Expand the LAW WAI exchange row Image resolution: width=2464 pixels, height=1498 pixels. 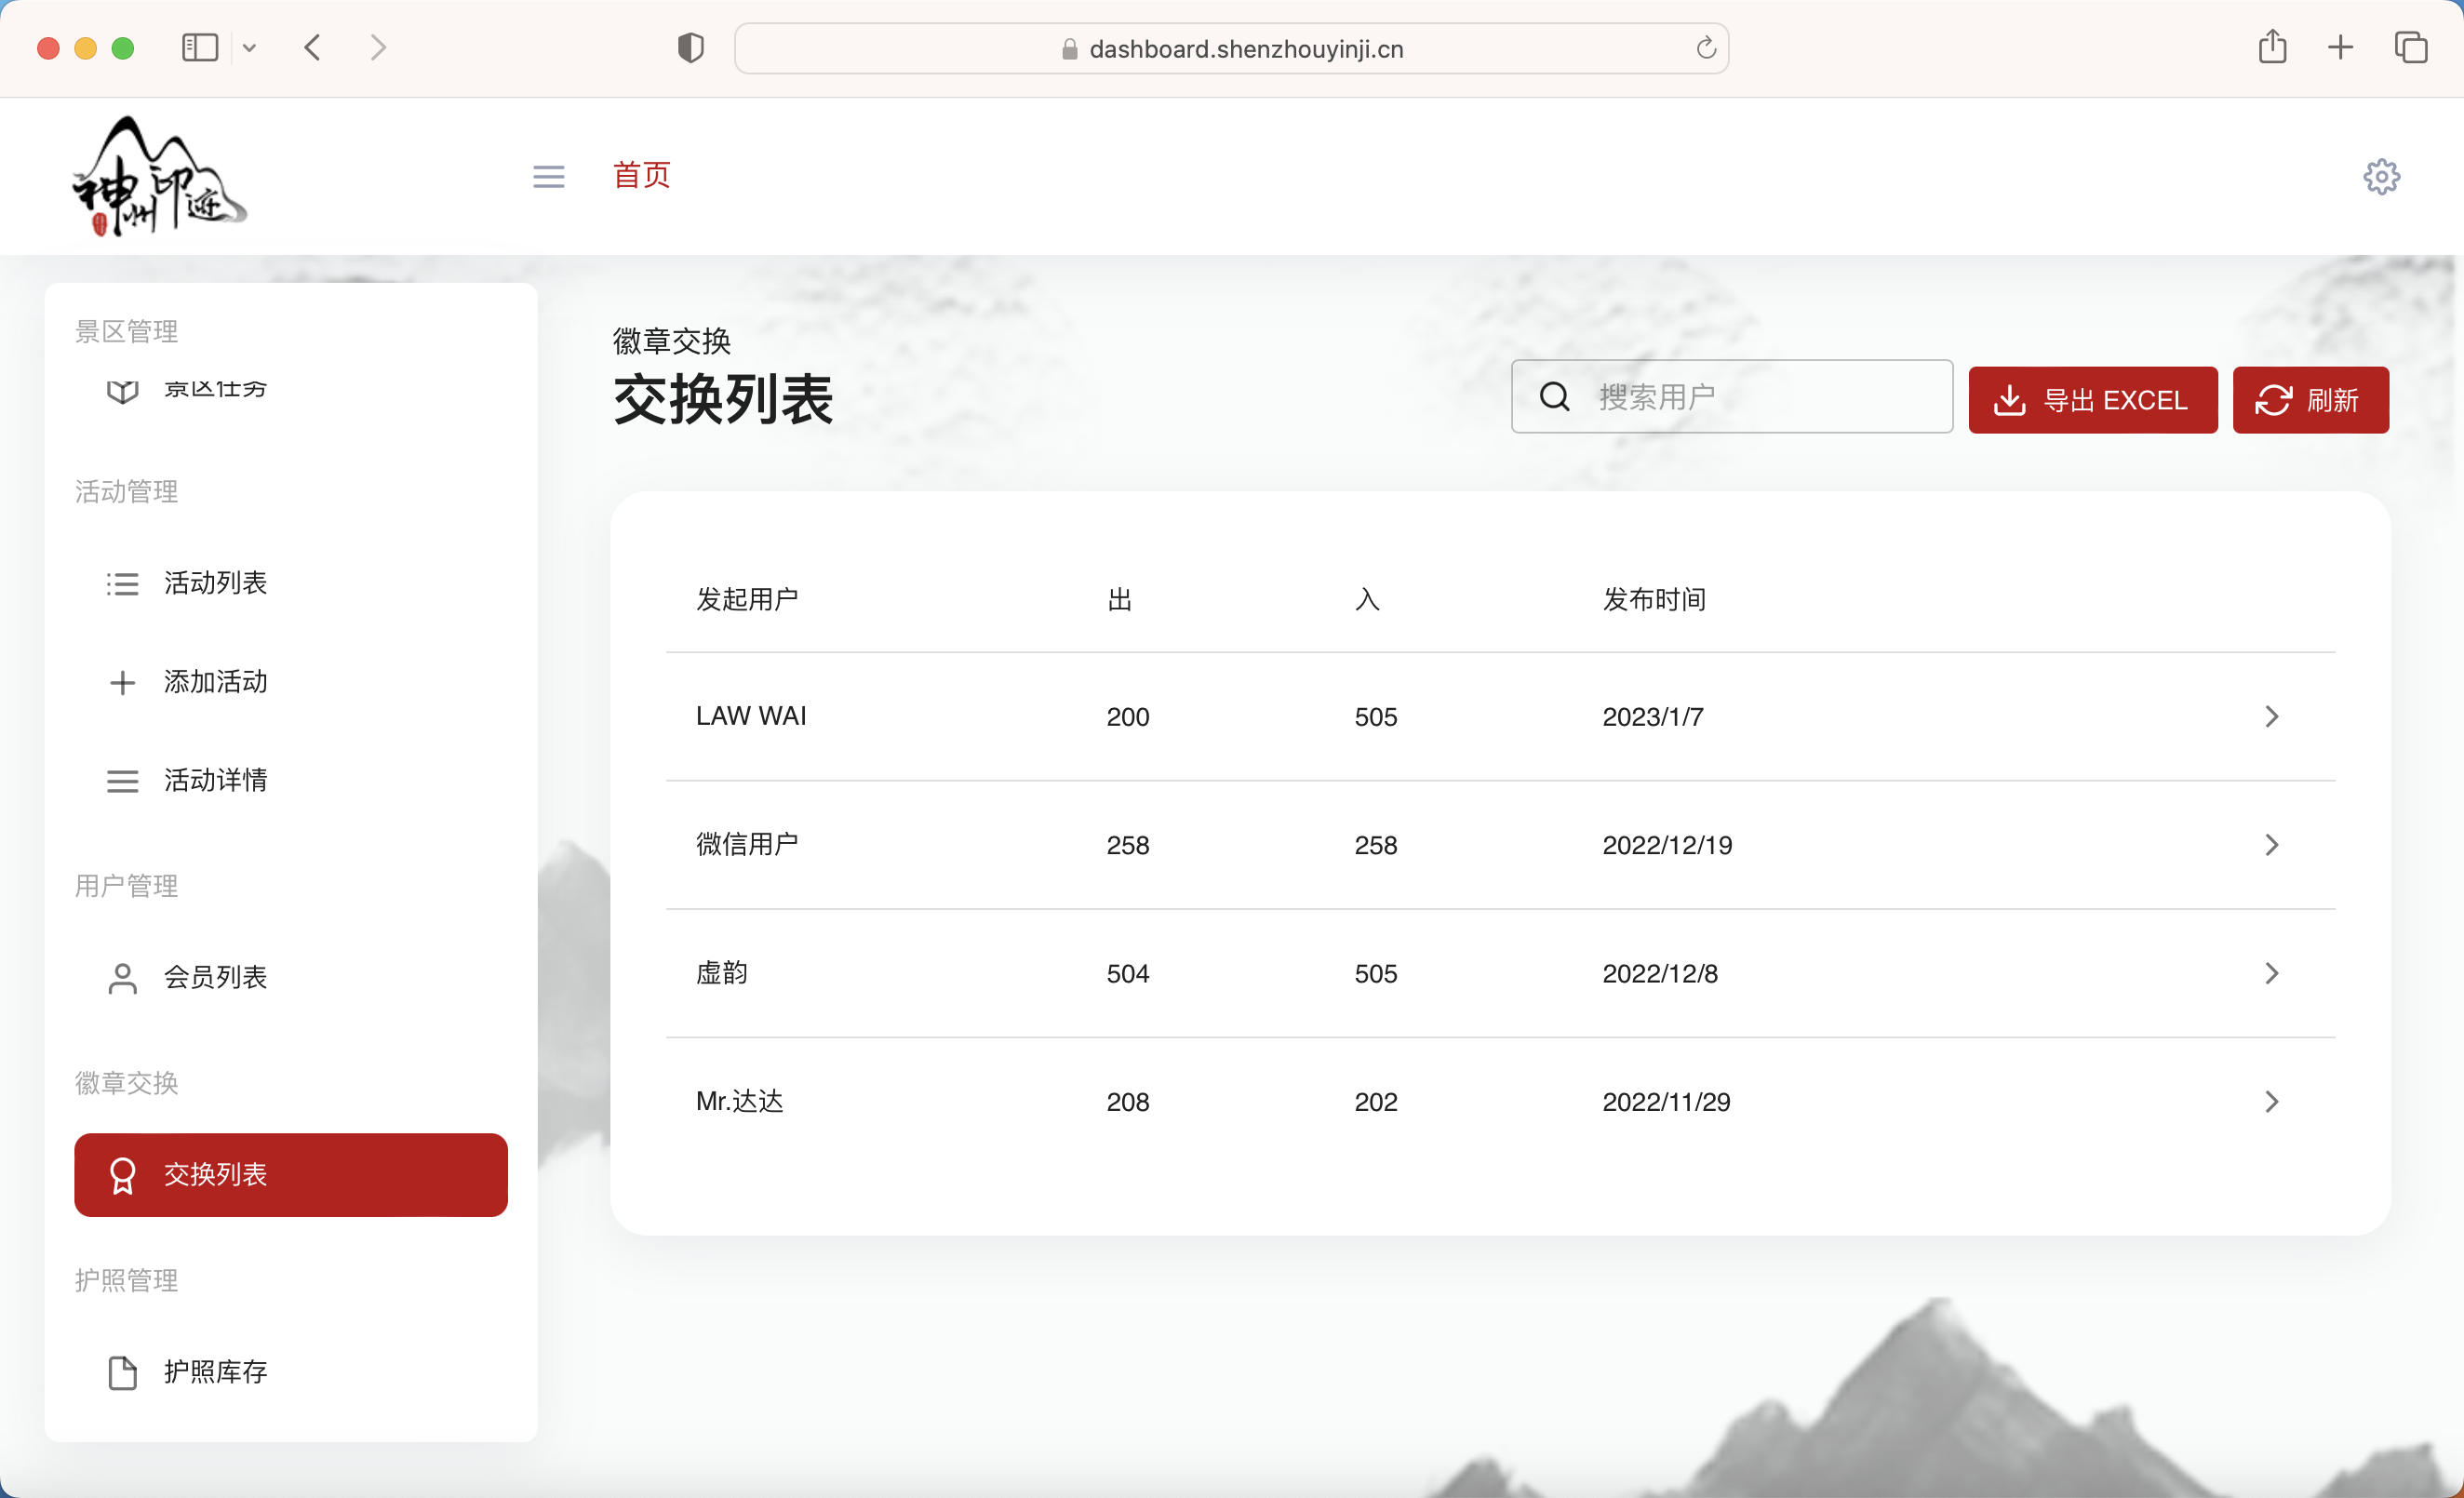click(x=2270, y=716)
